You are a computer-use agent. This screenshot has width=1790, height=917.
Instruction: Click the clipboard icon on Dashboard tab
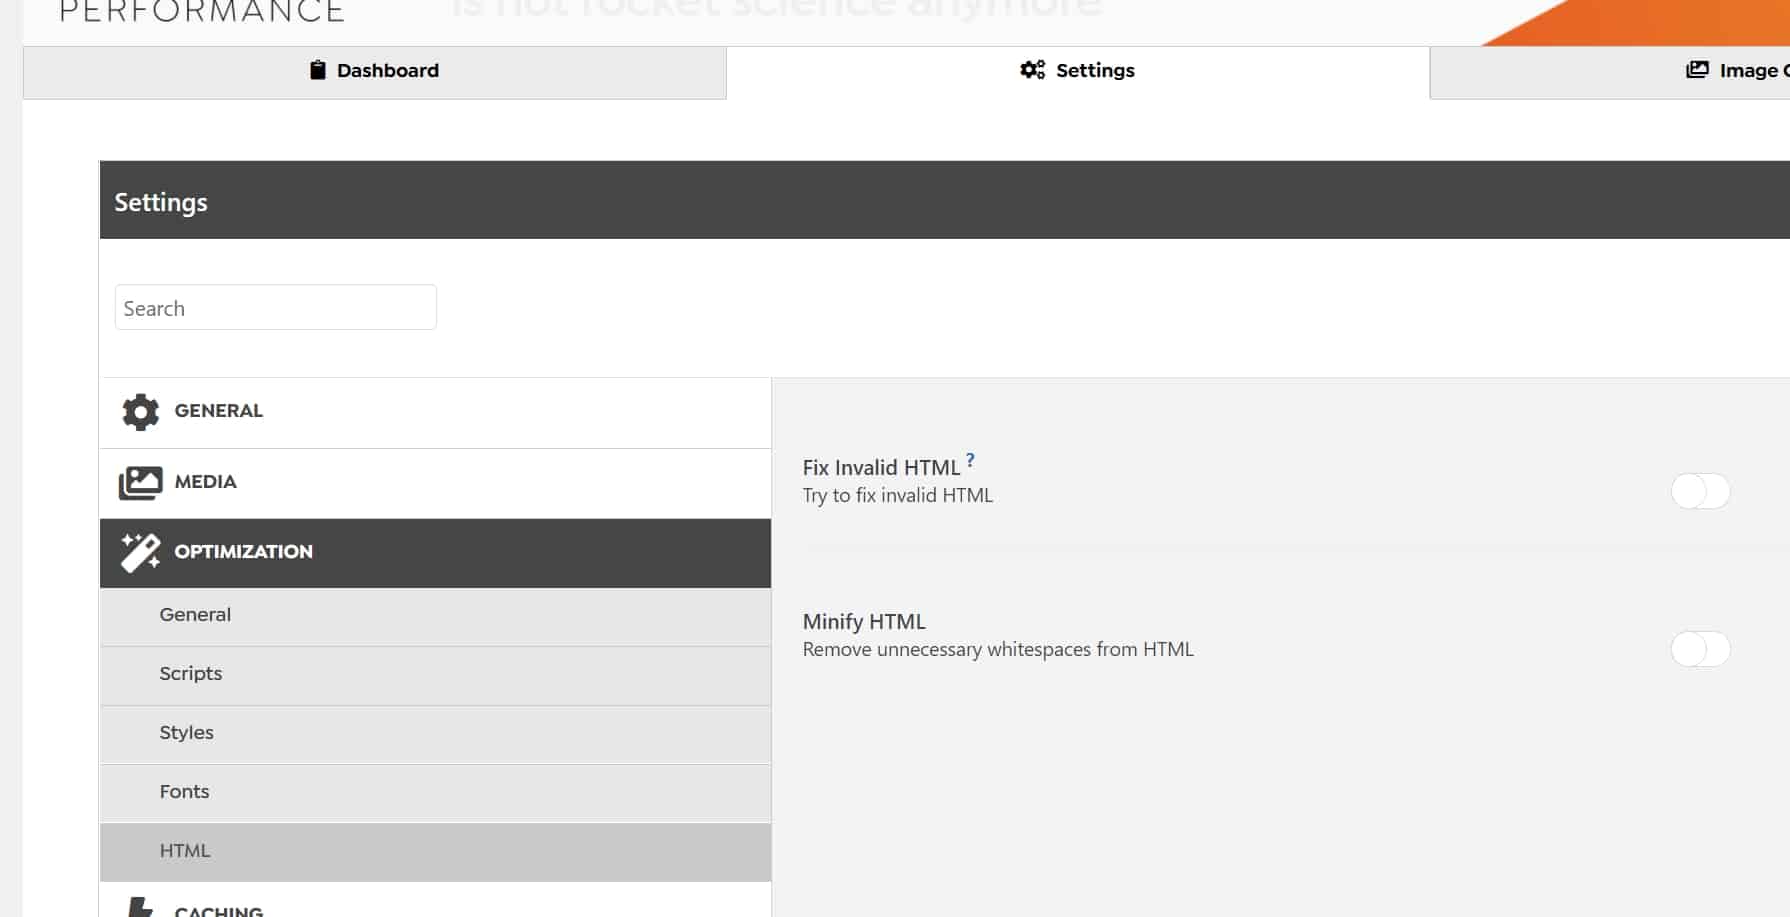tap(318, 70)
